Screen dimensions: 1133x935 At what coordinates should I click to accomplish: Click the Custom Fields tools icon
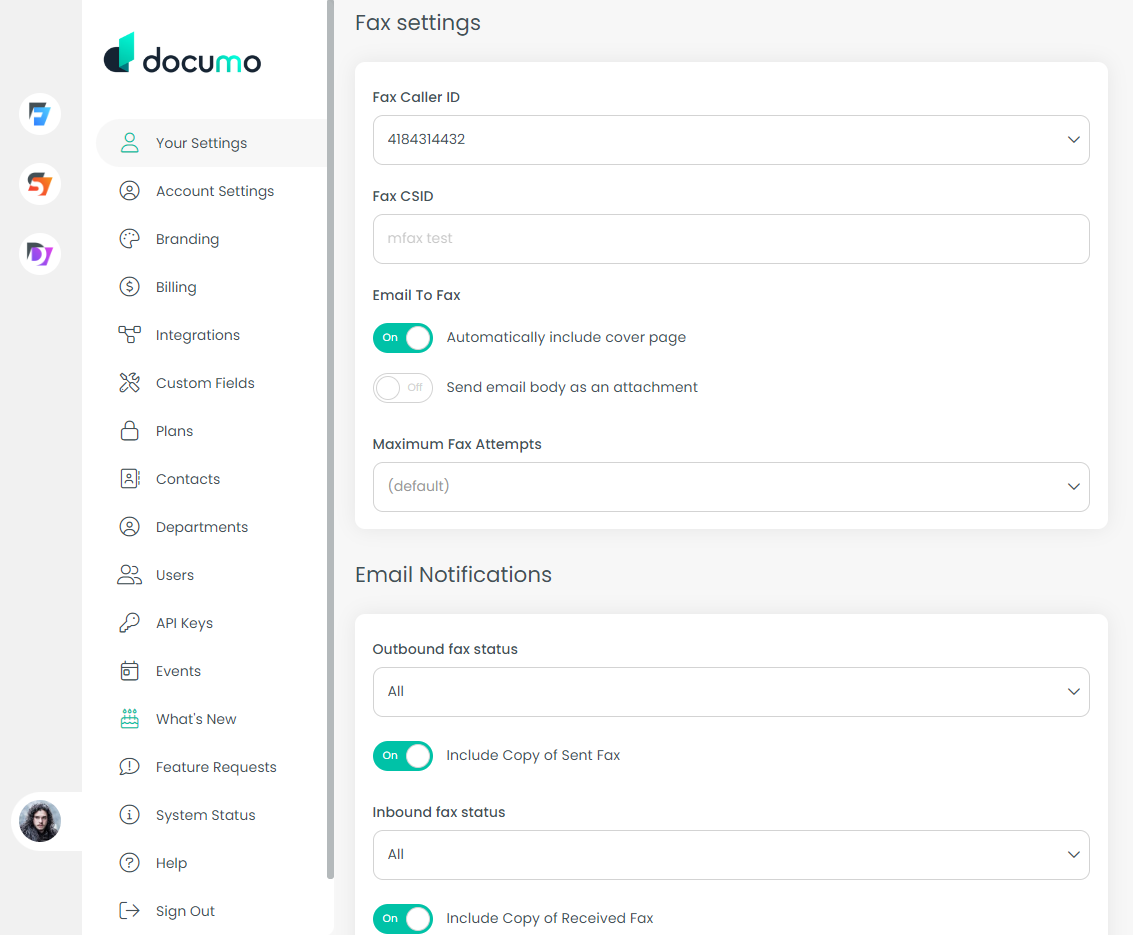[129, 383]
